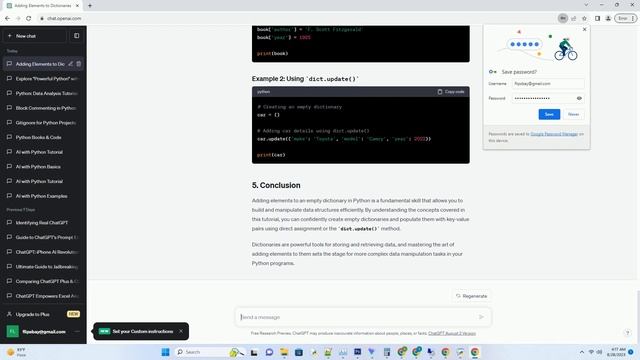This screenshot has height=360, width=640.
Task: Open the Ultimate Guide to Jailbreaking chat
Action: point(43,267)
